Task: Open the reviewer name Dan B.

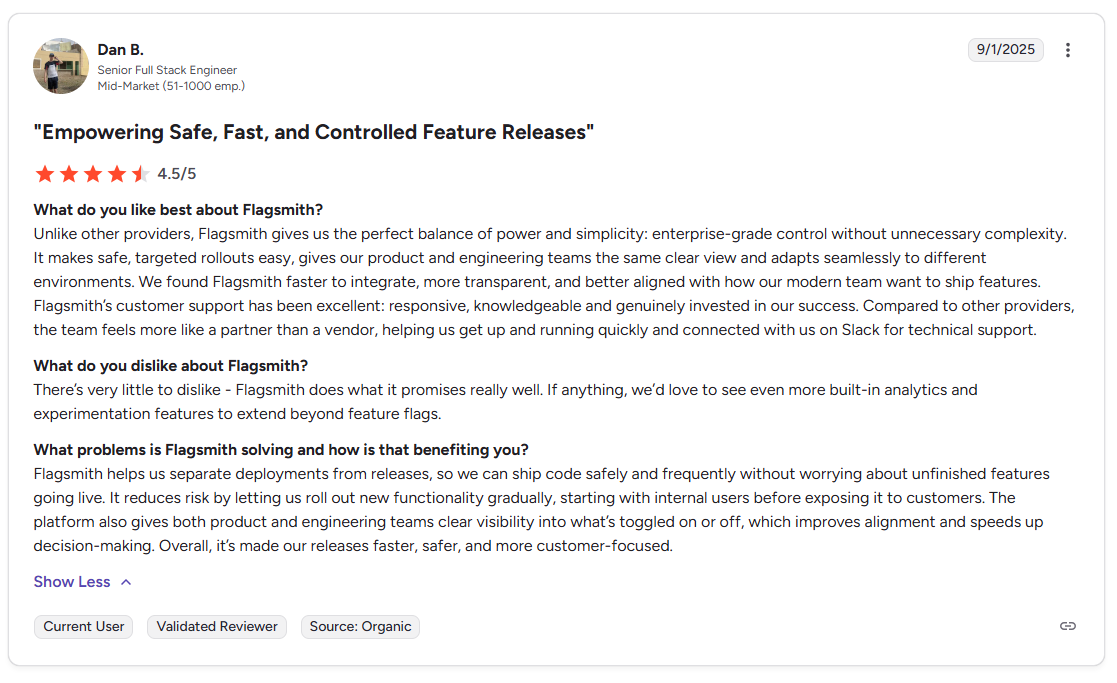Action: [x=120, y=49]
